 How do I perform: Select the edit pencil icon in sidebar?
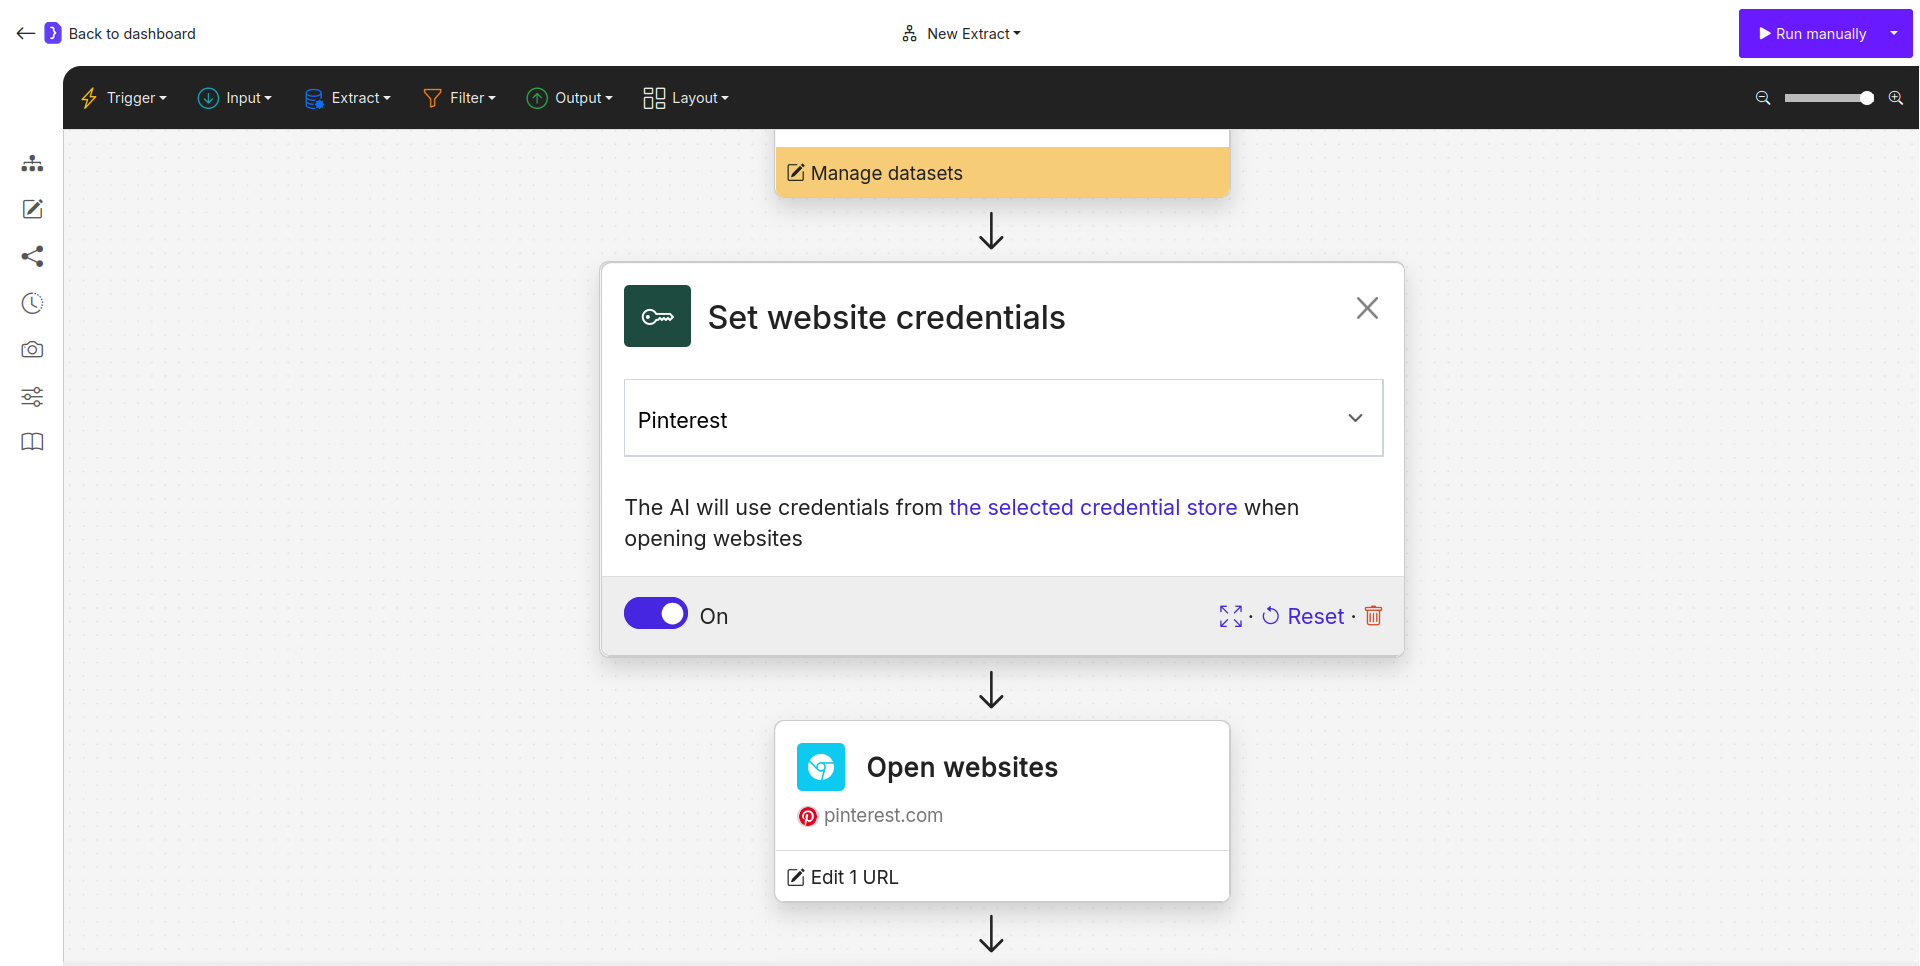pyautogui.click(x=32, y=209)
